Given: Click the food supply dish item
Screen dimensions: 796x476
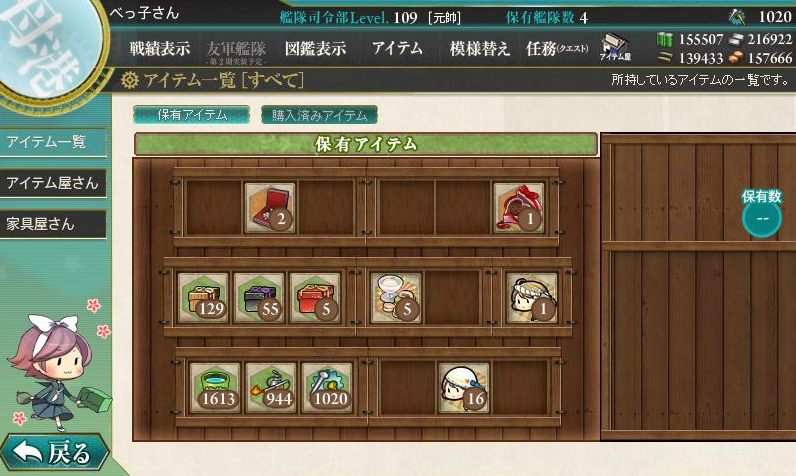Looking at the screenshot, I should click(x=396, y=298).
